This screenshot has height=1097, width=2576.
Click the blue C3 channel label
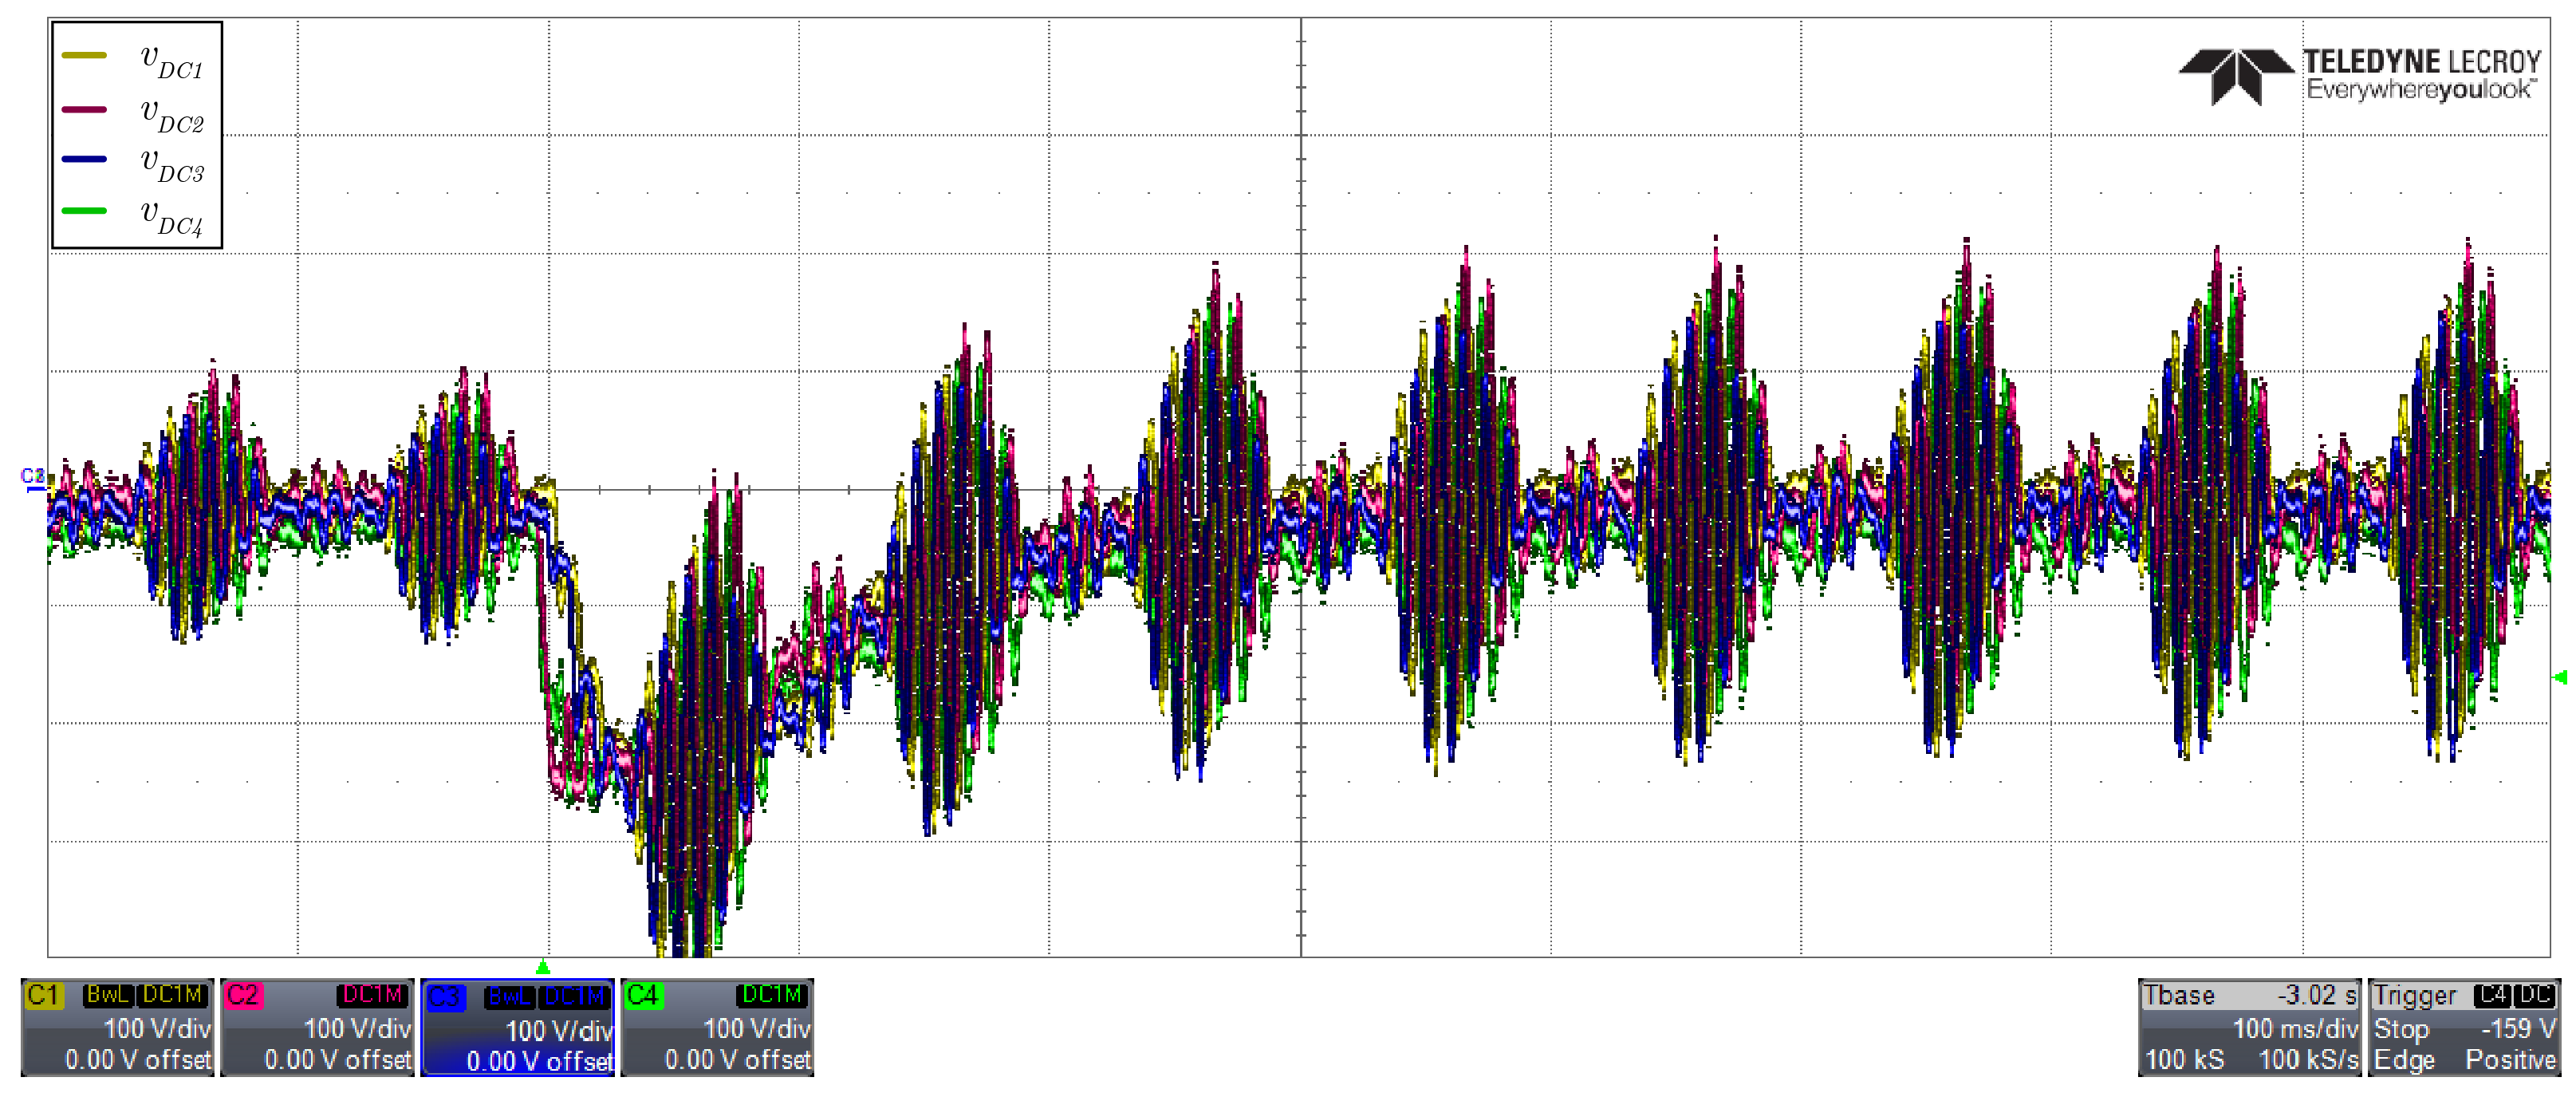point(446,997)
